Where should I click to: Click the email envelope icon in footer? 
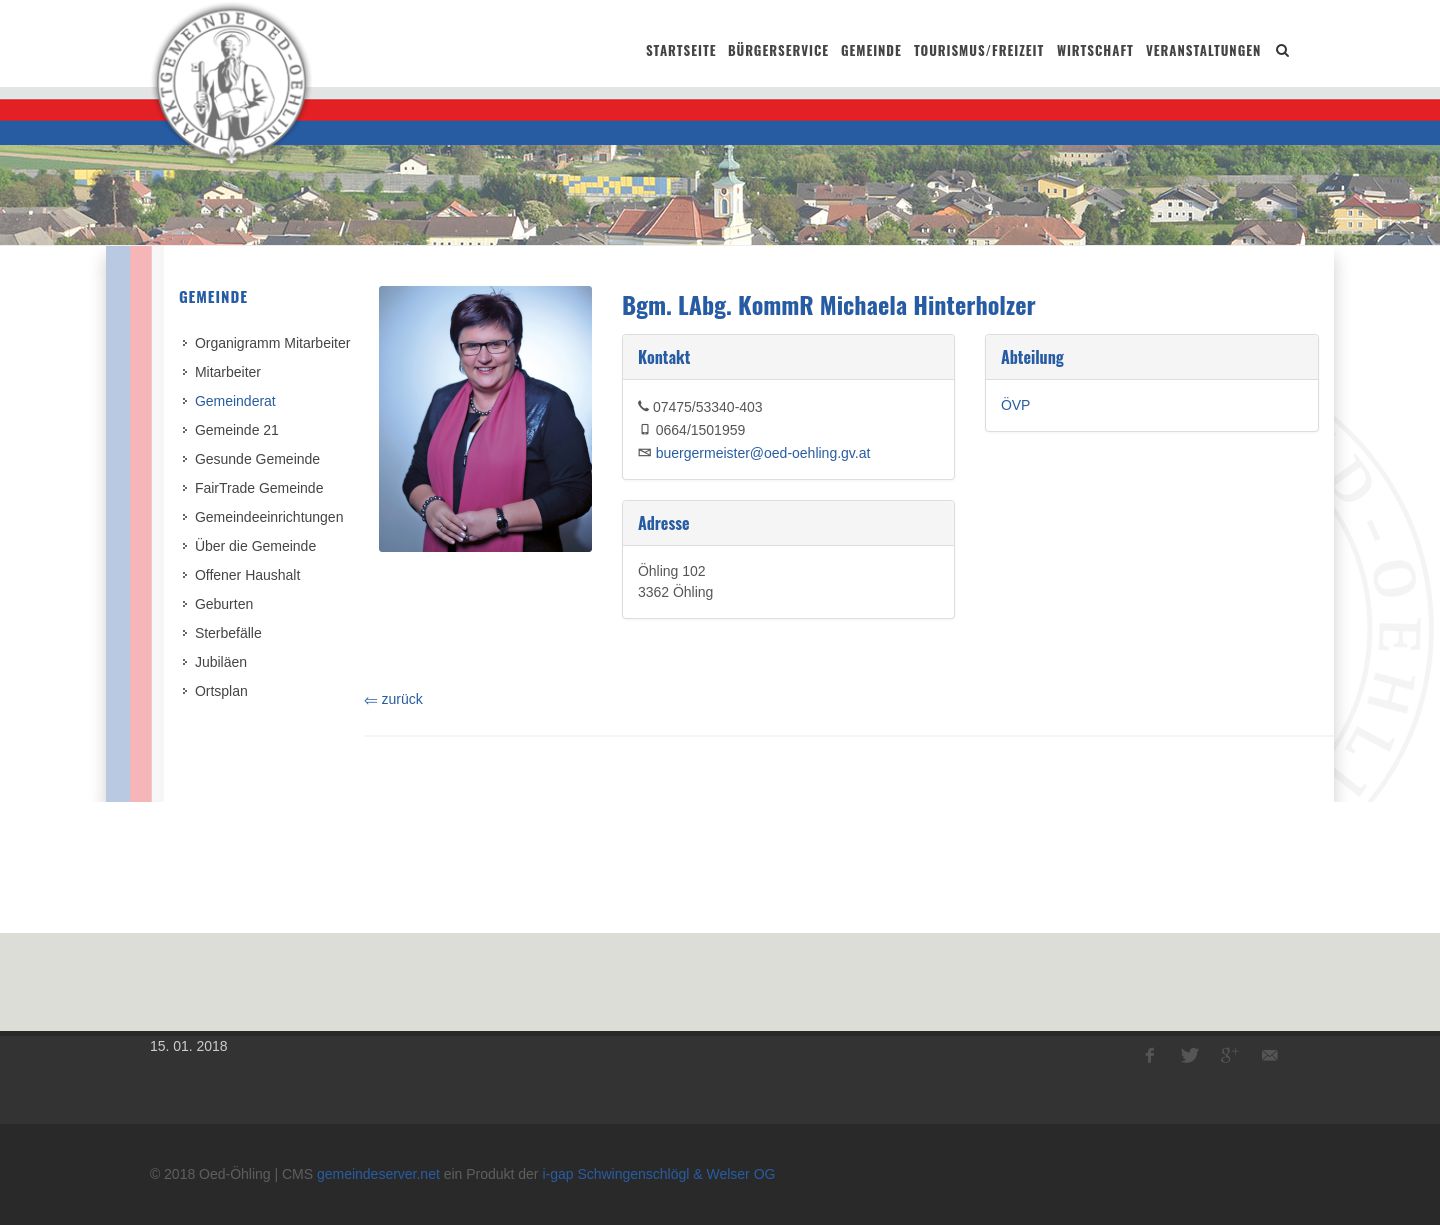[1270, 1055]
